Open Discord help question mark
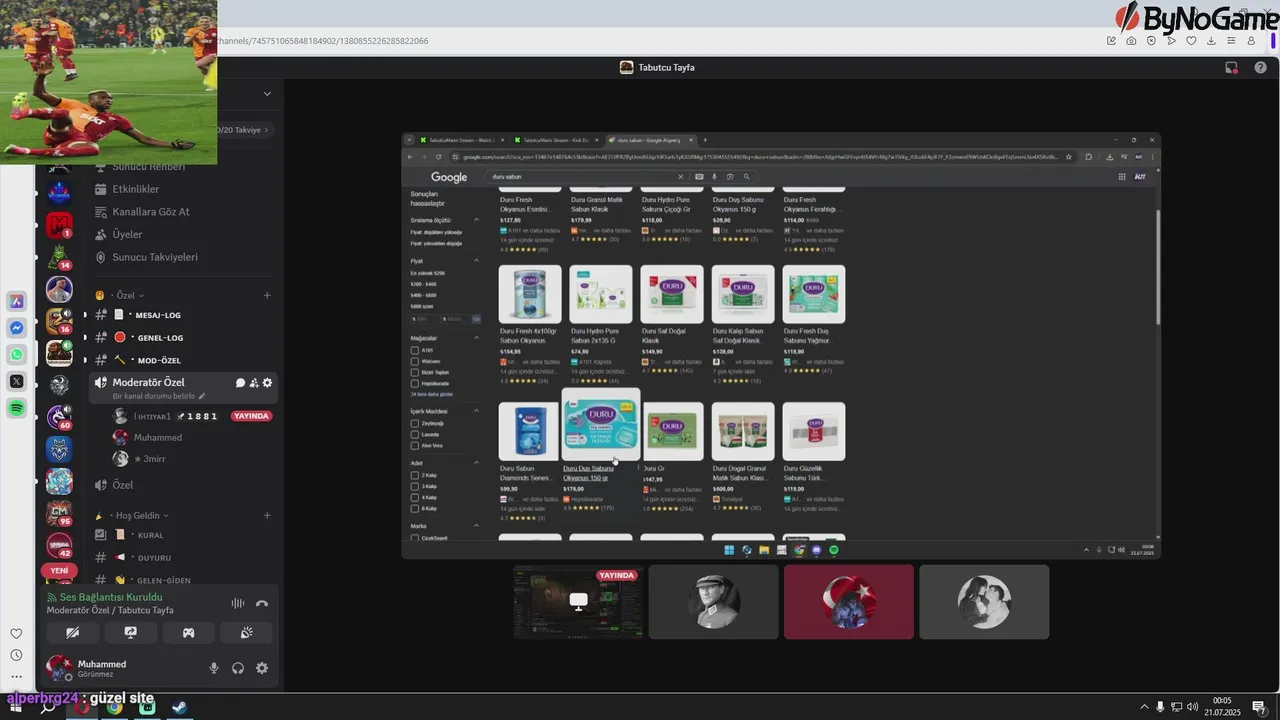1280x720 pixels. (x=1261, y=67)
